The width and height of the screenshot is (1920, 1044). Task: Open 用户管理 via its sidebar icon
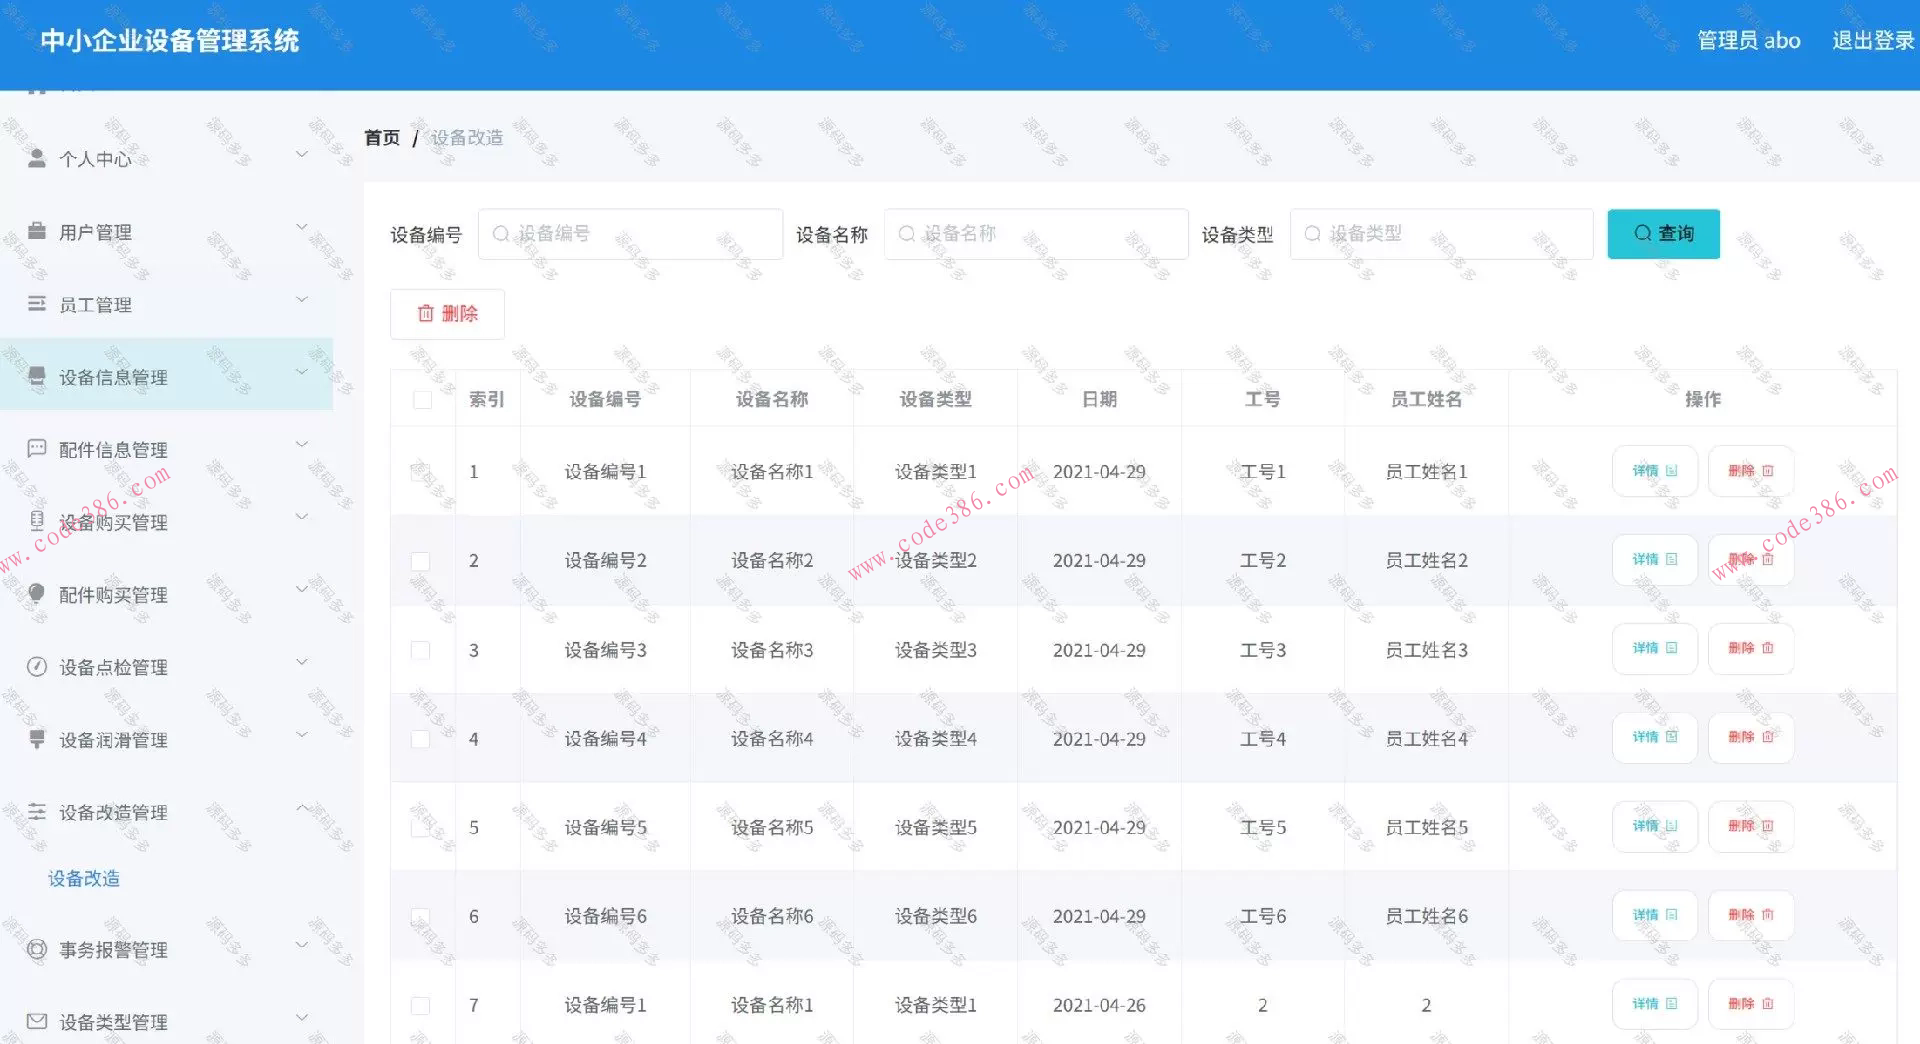[x=38, y=231]
